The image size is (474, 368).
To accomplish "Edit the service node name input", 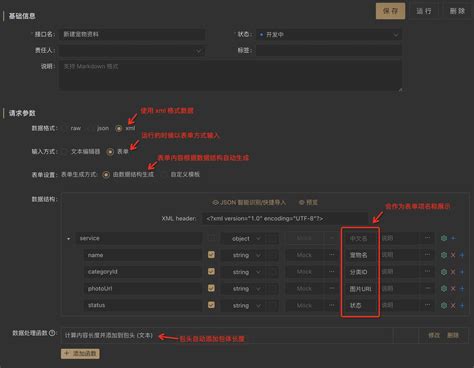I will [139, 239].
